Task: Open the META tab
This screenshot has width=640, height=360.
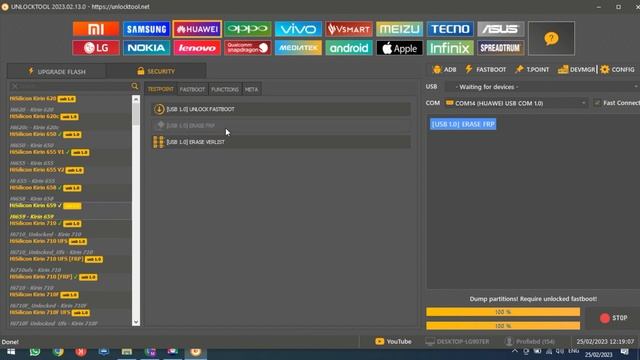Action: tap(251, 89)
